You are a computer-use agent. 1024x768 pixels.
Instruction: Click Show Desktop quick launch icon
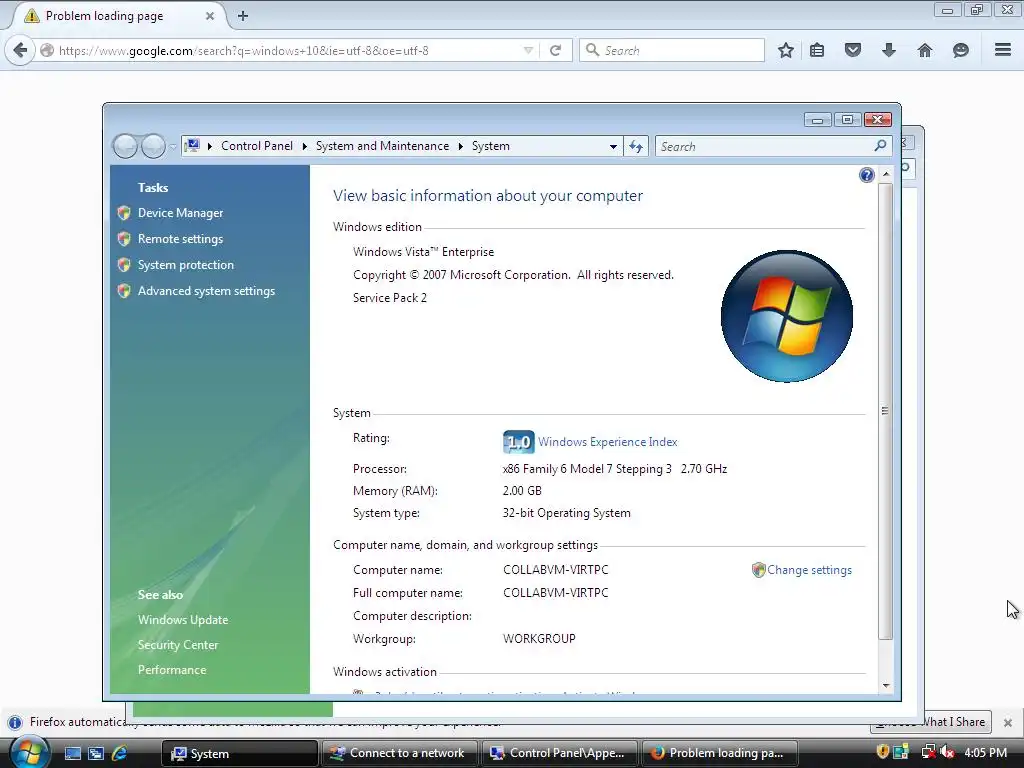tap(72, 754)
